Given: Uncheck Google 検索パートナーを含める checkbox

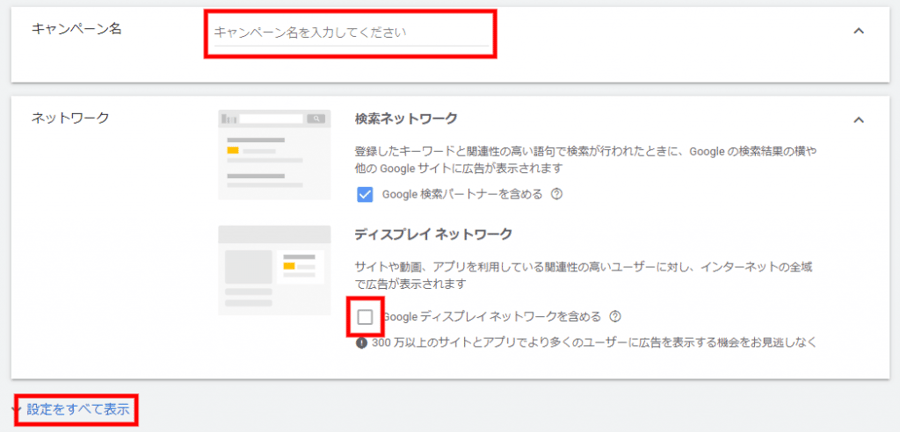Looking at the screenshot, I should [365, 194].
